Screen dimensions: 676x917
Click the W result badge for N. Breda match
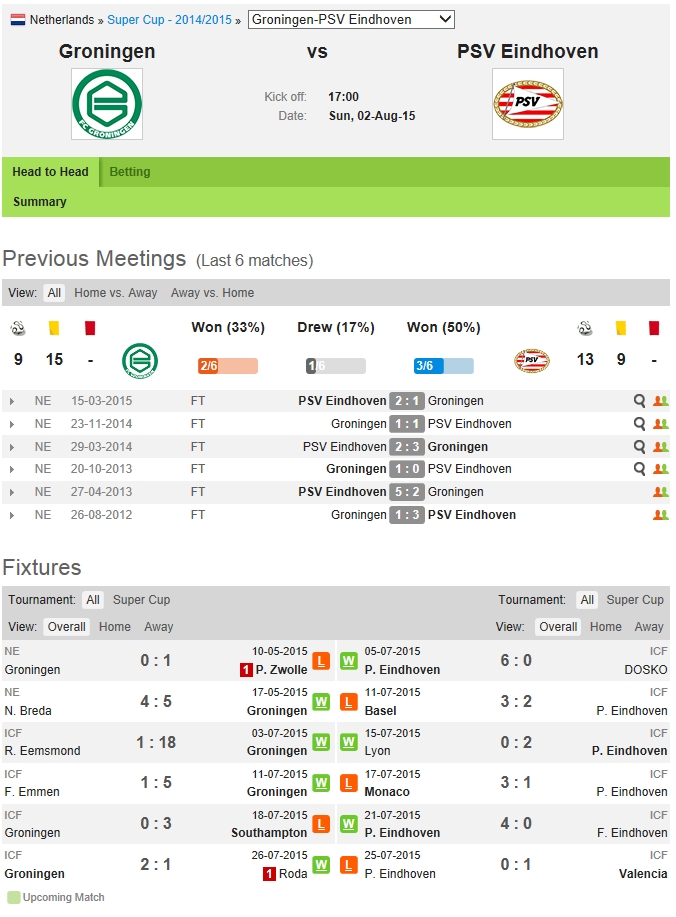coord(321,702)
